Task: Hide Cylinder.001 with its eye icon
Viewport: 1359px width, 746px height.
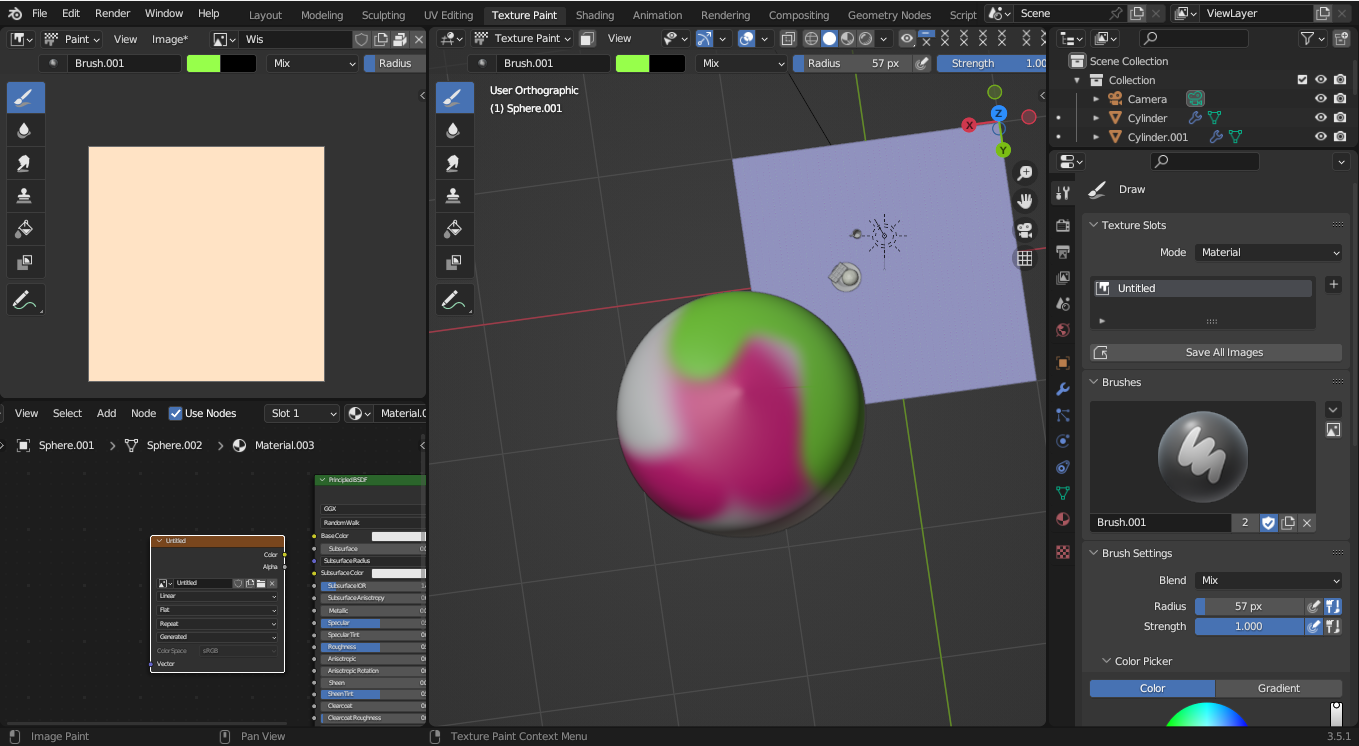Action: pyautogui.click(x=1321, y=137)
